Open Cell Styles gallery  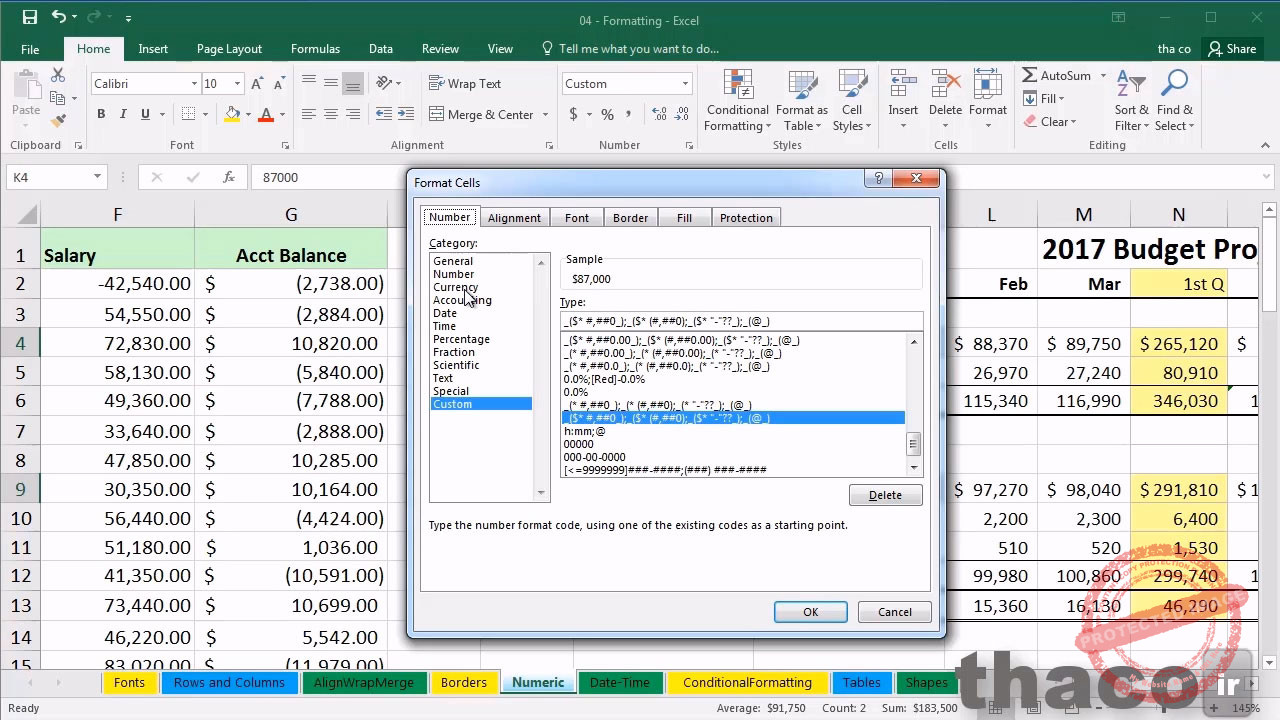tap(852, 101)
